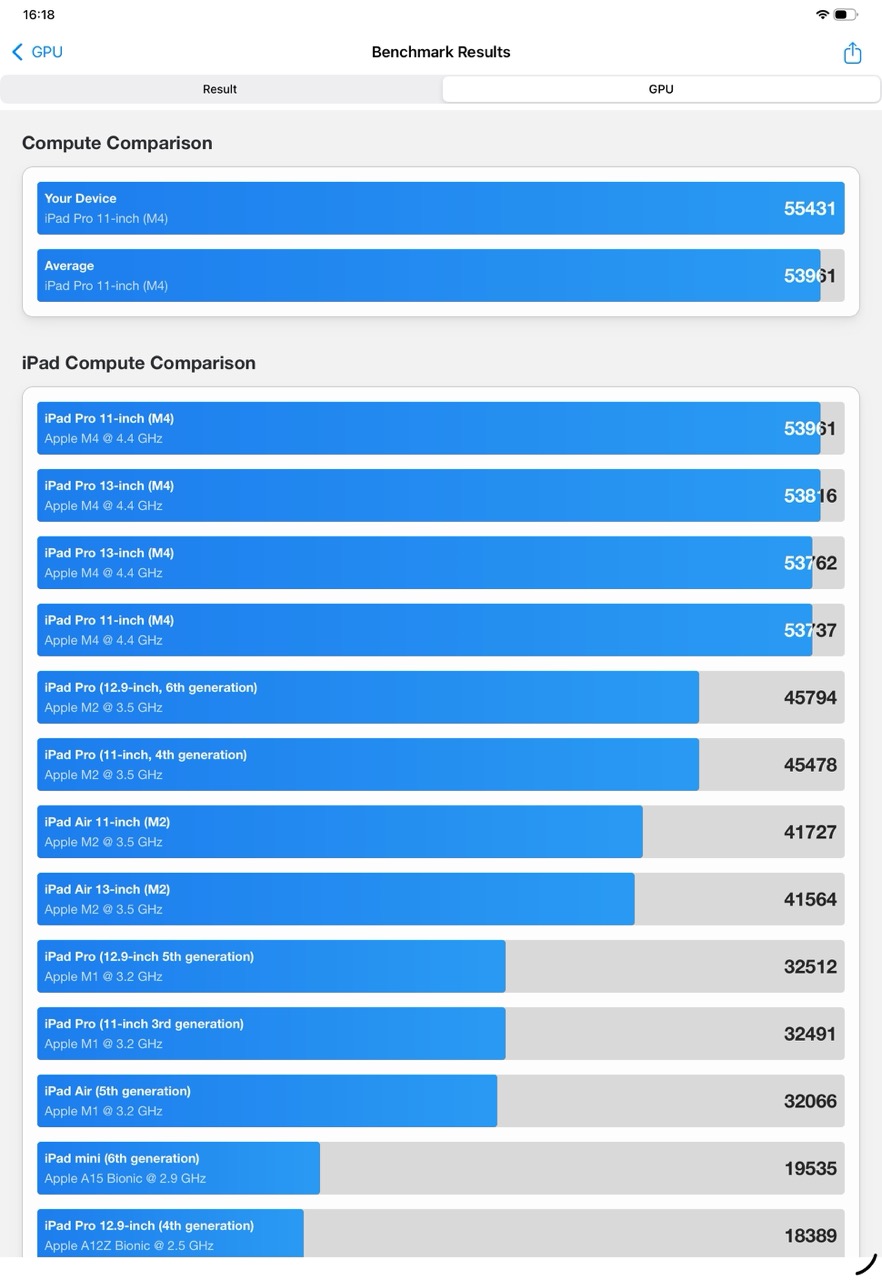Tap iPad Pro 12.9-inch 6th generation row
Viewport: 882px width, 1280px height.
pyautogui.click(x=440, y=697)
